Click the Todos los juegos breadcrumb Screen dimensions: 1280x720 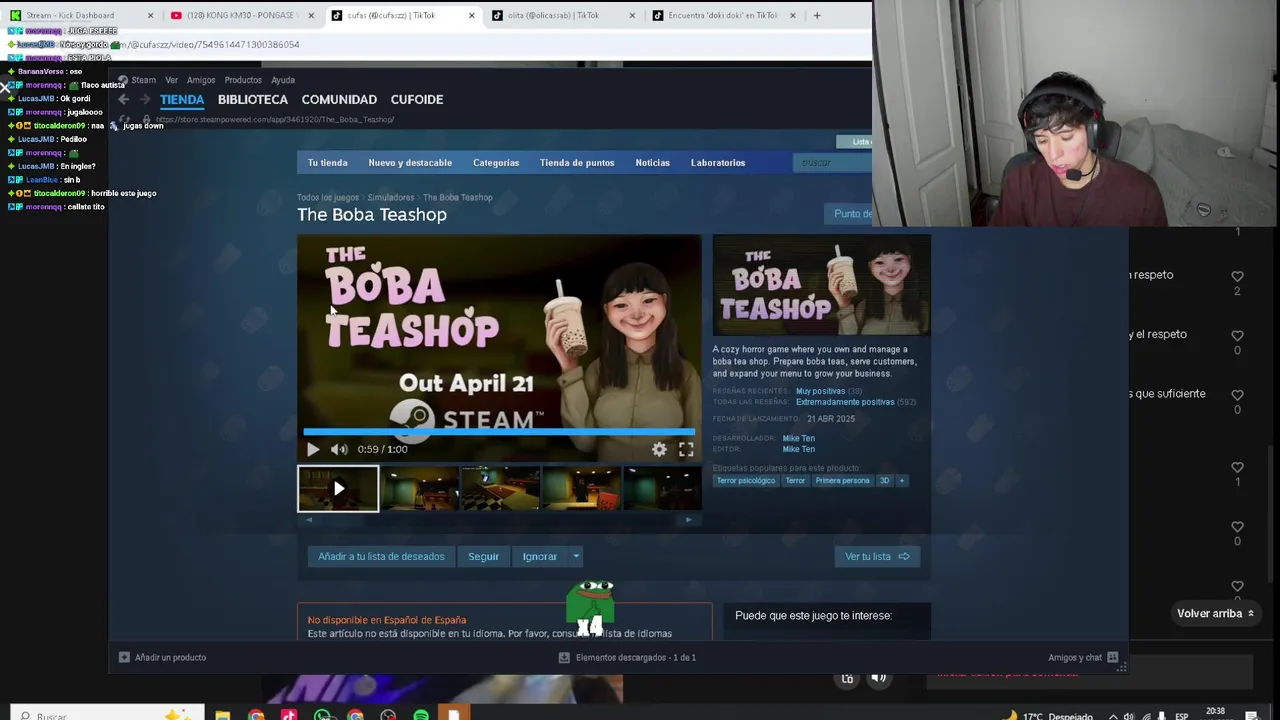[x=327, y=197]
